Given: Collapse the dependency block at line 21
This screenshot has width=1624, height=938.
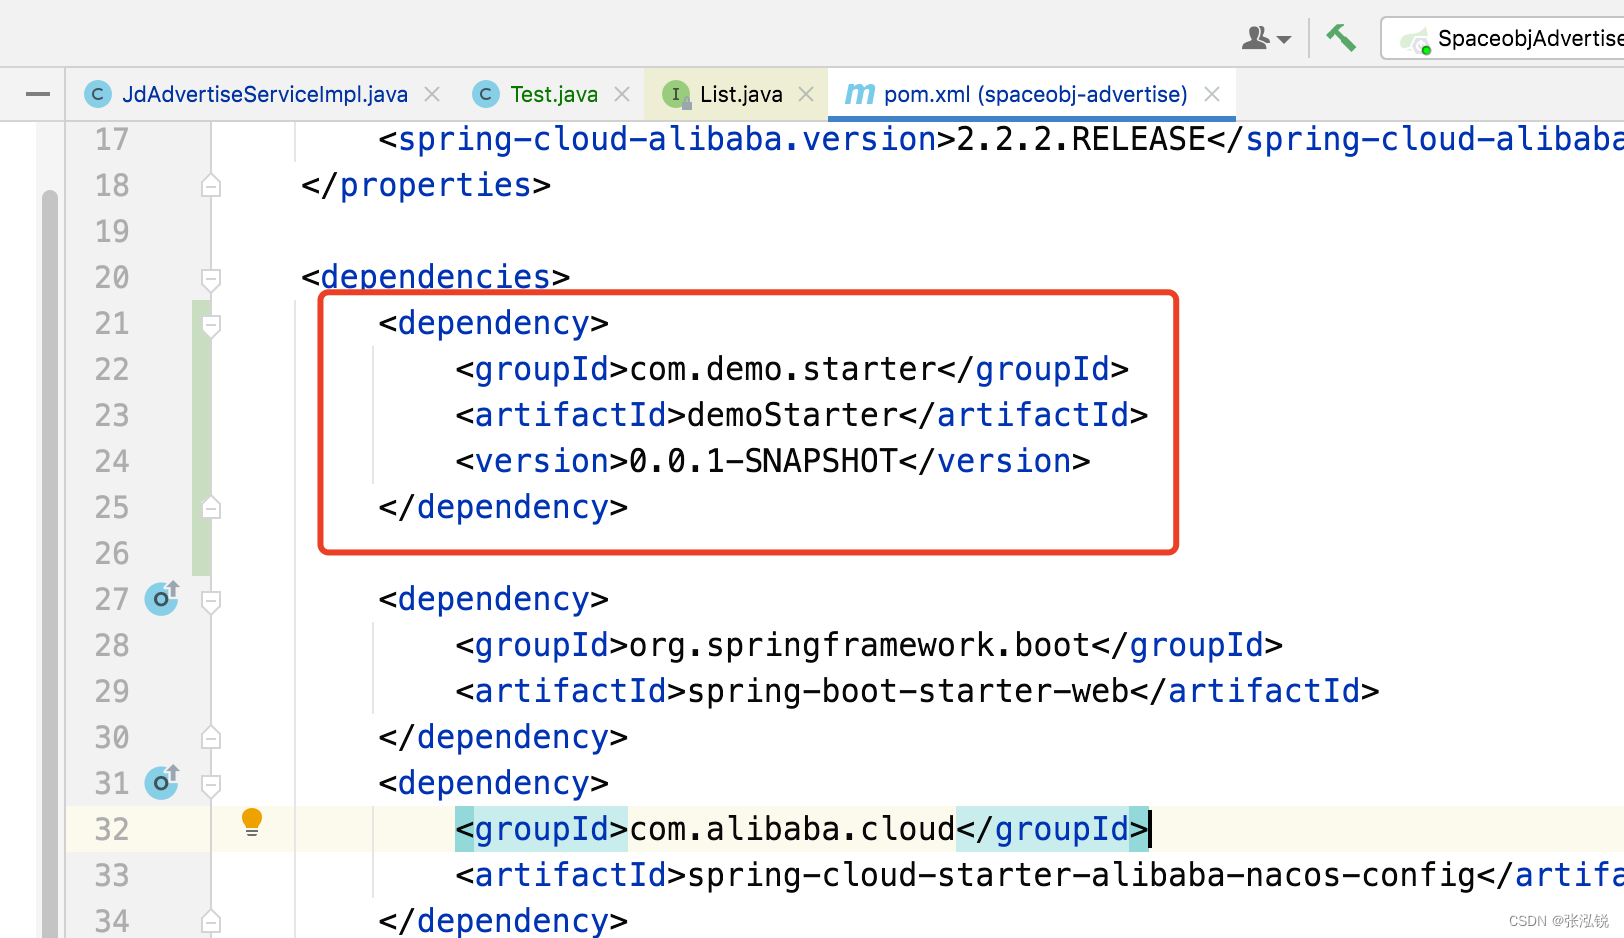Looking at the screenshot, I should (211, 324).
